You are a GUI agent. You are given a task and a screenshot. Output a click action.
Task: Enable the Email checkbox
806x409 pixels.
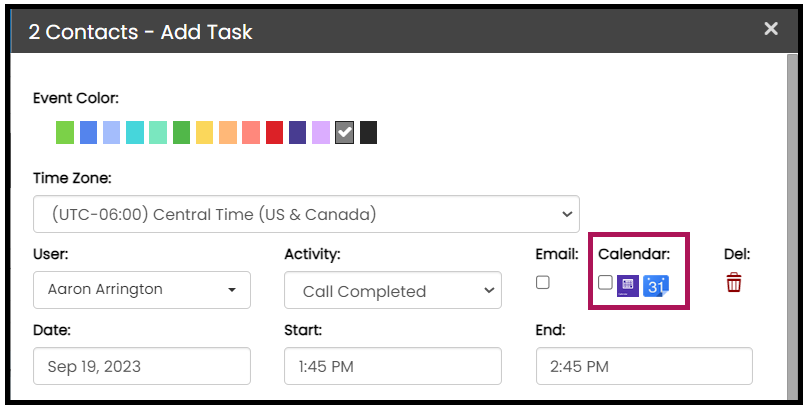(x=543, y=283)
